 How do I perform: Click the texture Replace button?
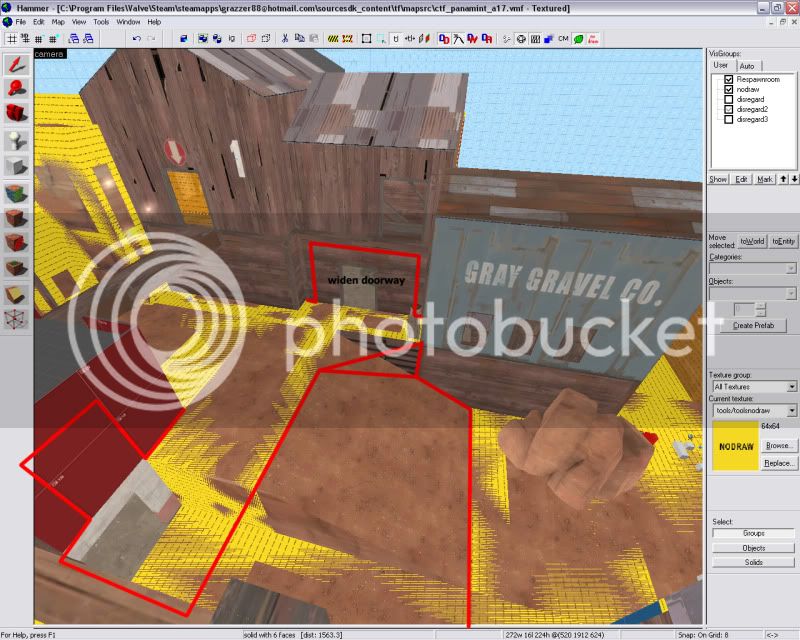779,463
